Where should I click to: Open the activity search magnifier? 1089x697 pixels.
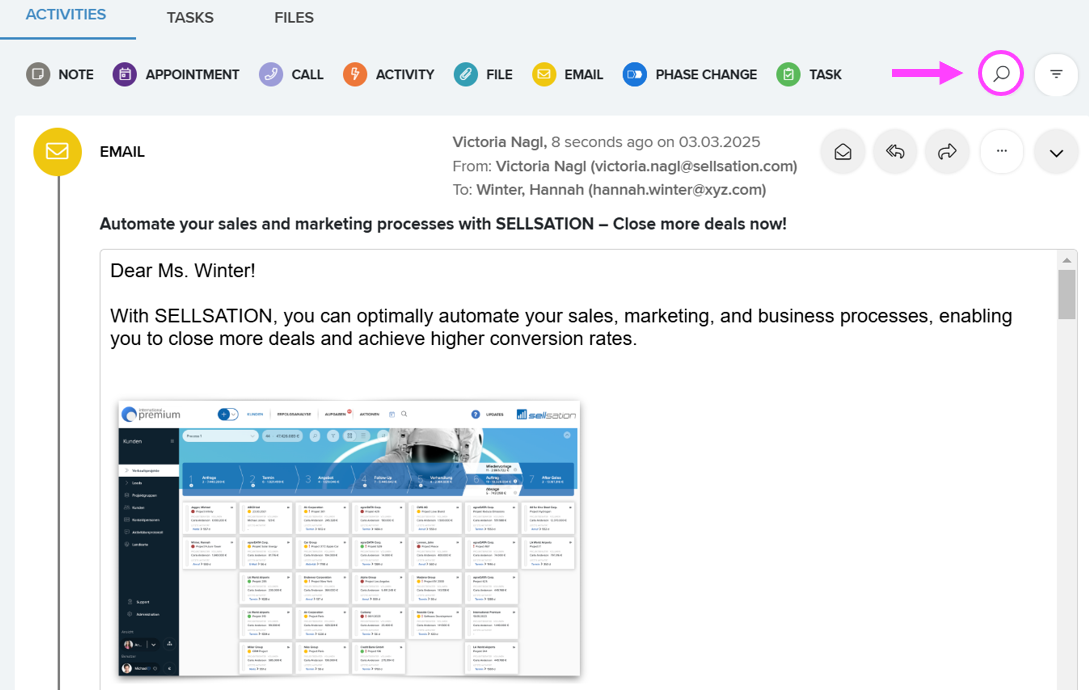(x=1001, y=74)
